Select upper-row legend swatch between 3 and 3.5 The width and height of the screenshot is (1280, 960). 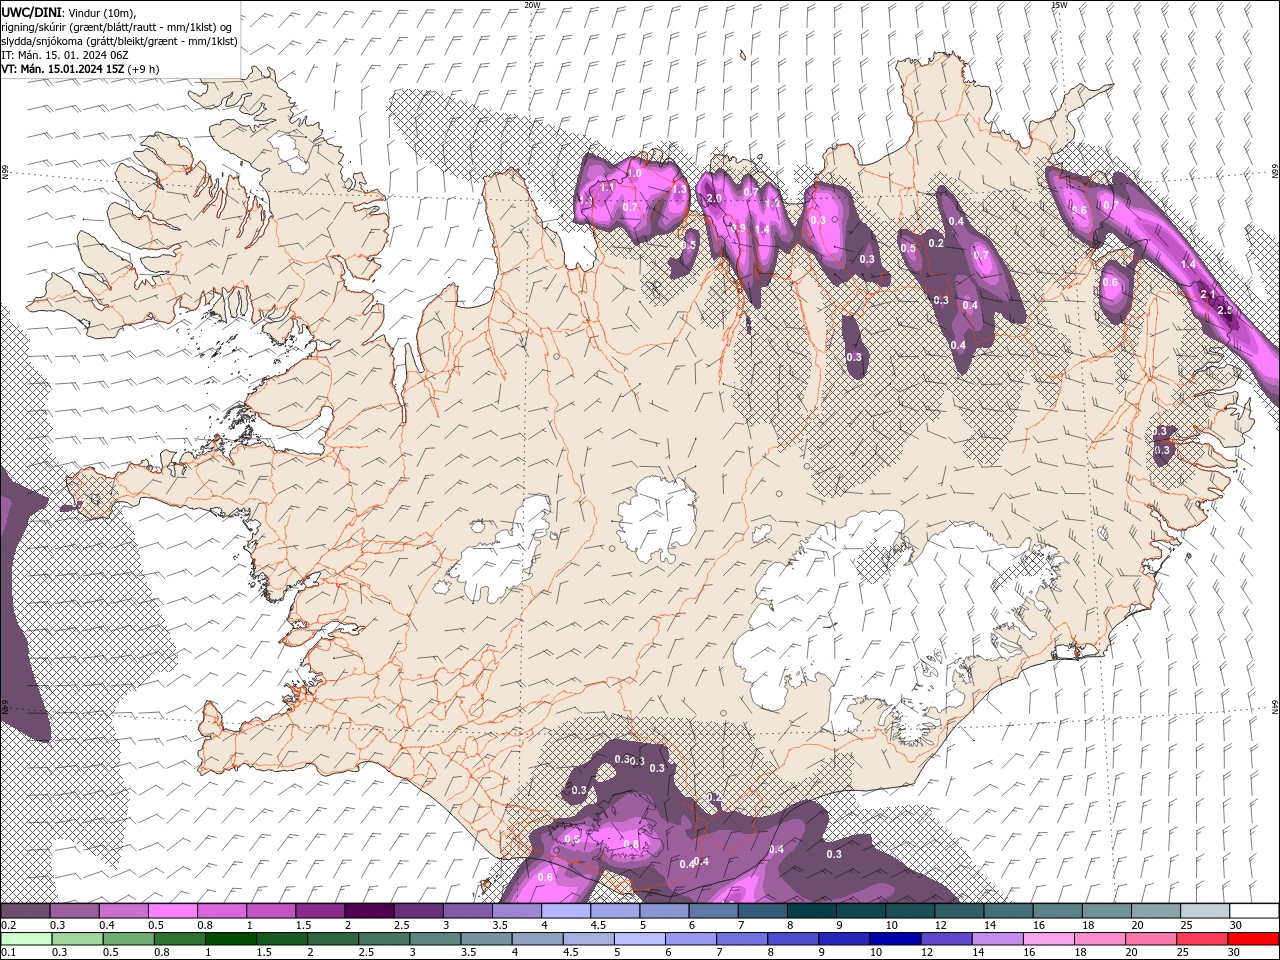(x=467, y=911)
